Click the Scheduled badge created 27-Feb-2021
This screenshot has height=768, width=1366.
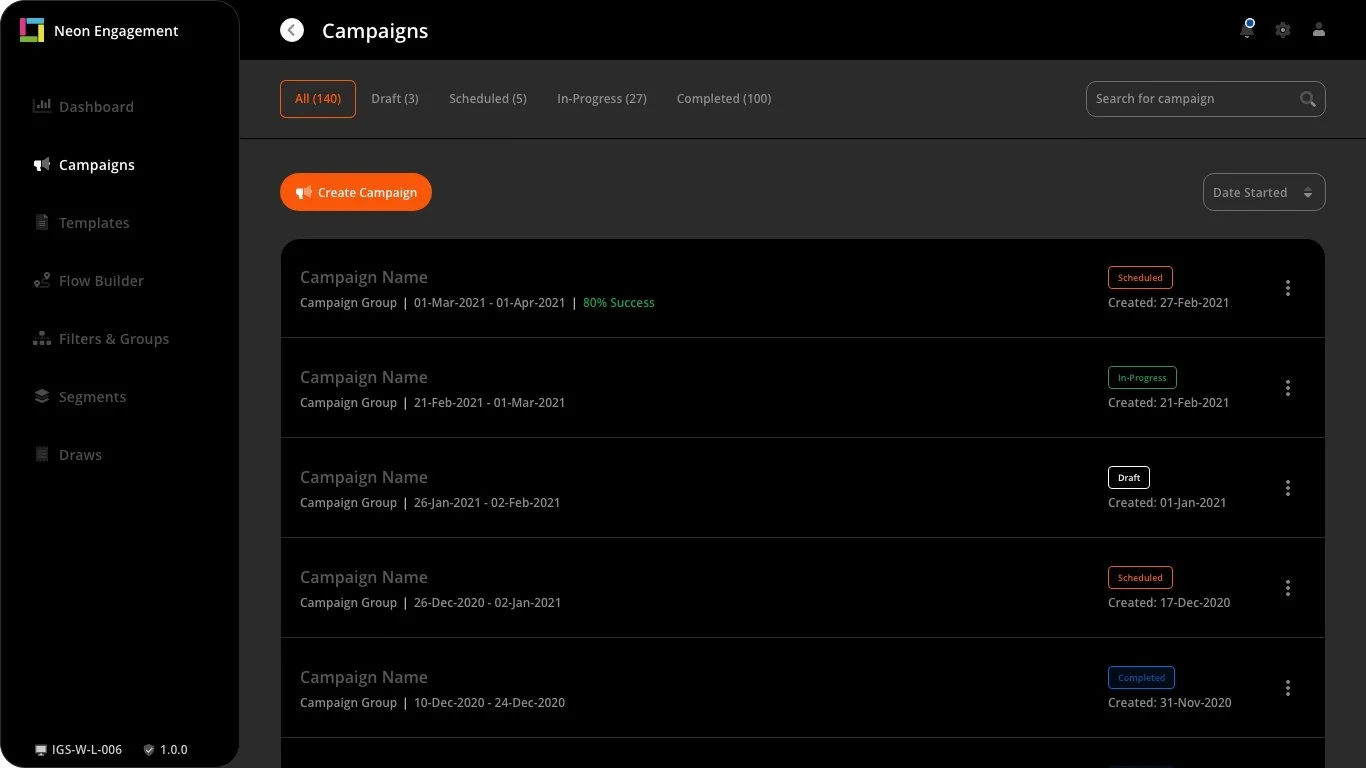click(x=1140, y=278)
